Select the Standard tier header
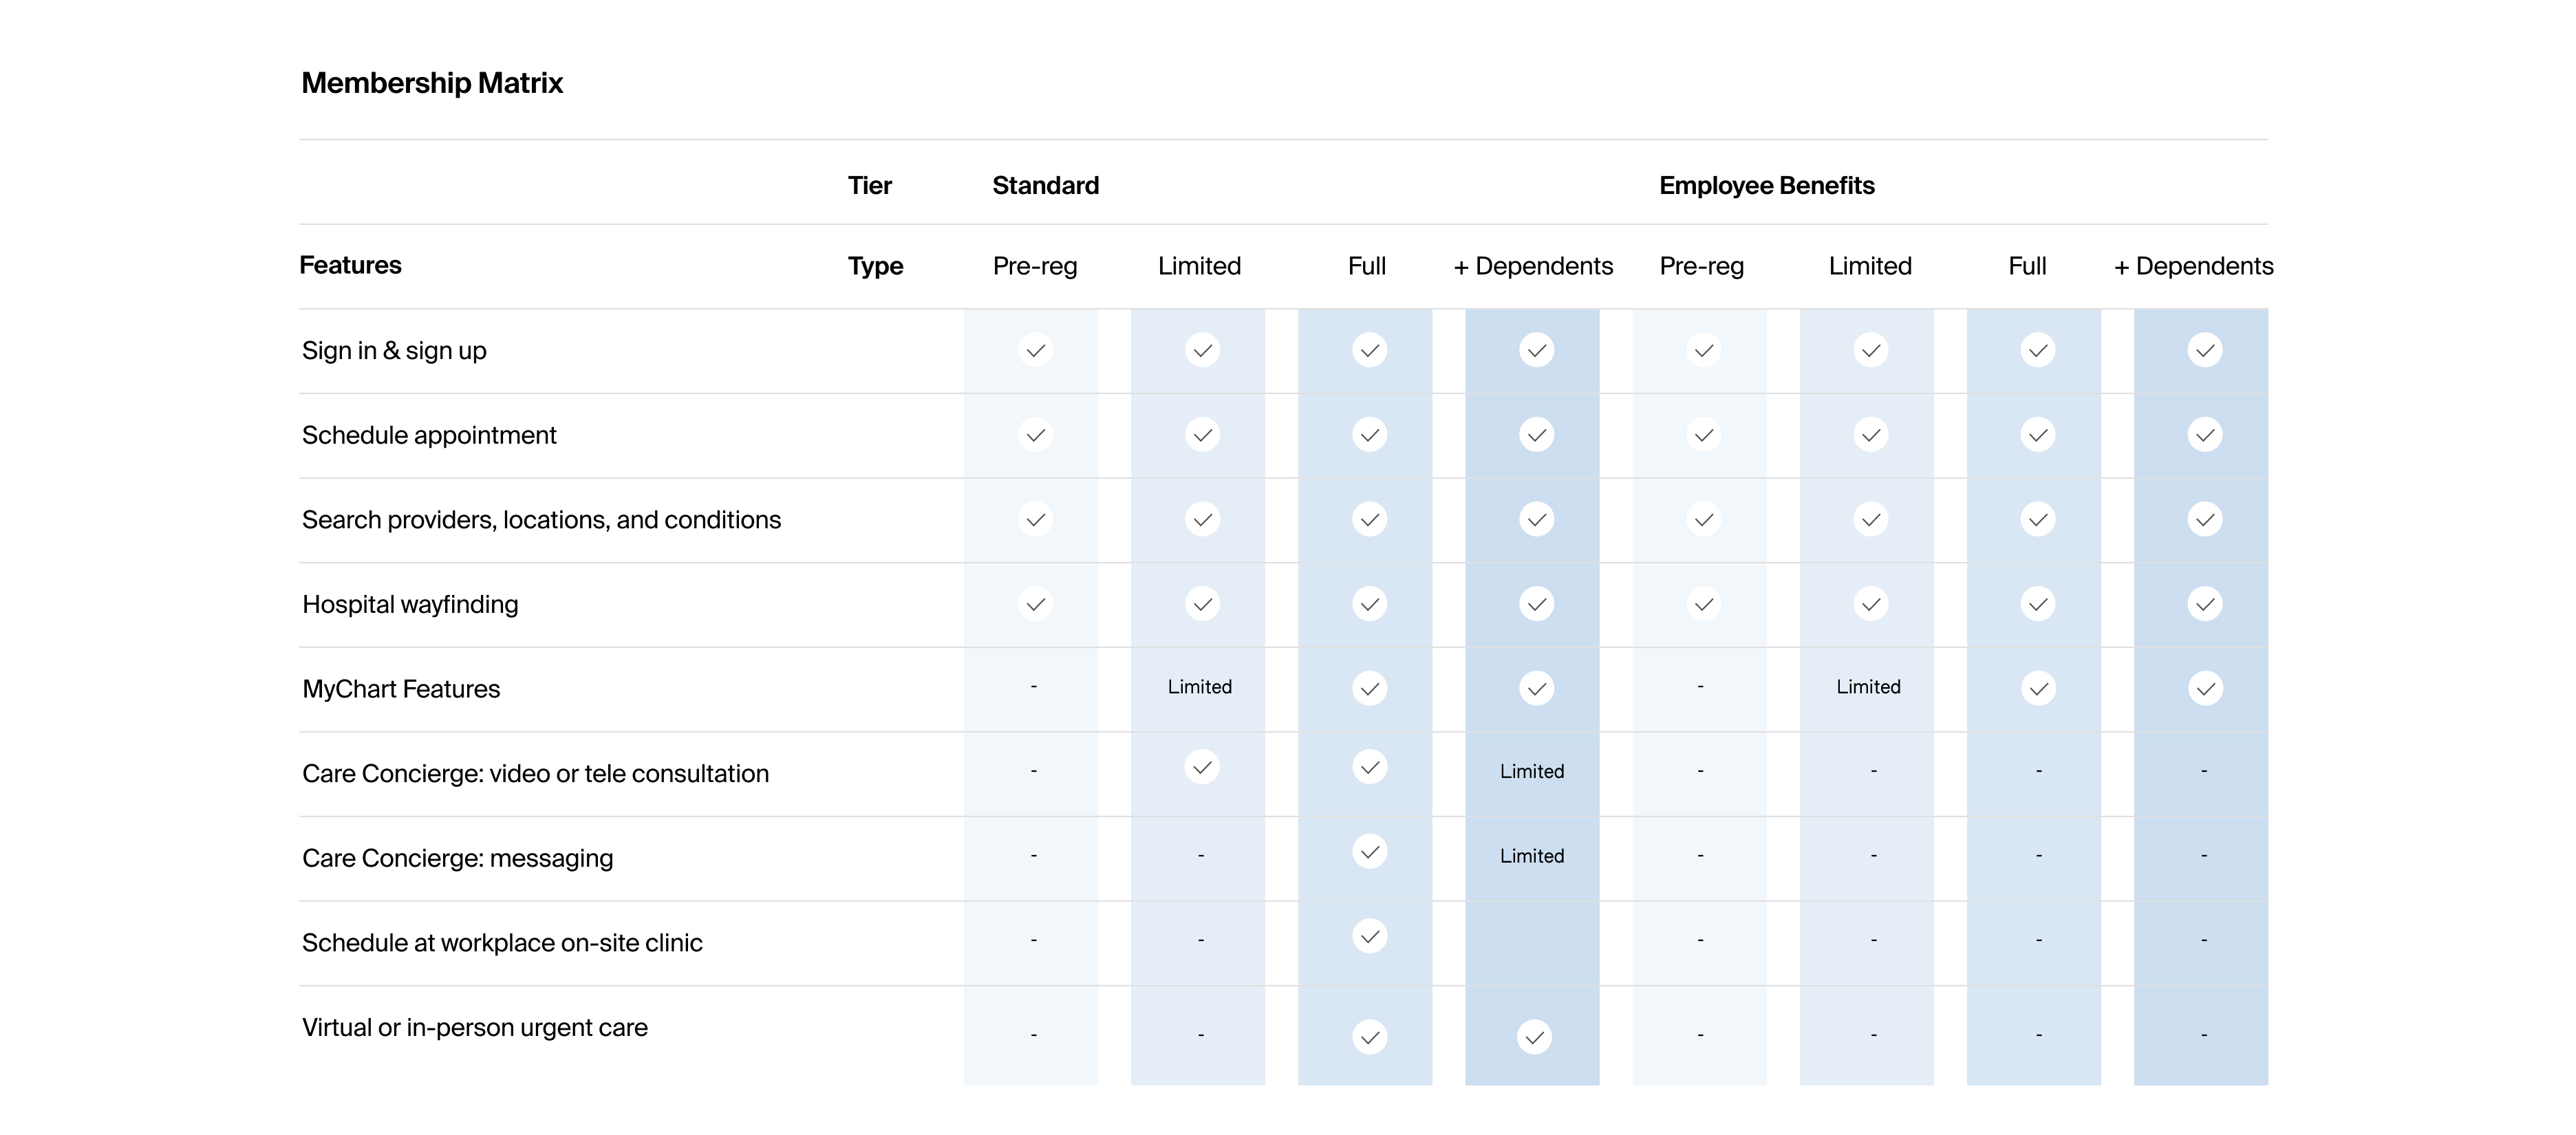Screen dimensions: 2576x1135 tap(1045, 186)
